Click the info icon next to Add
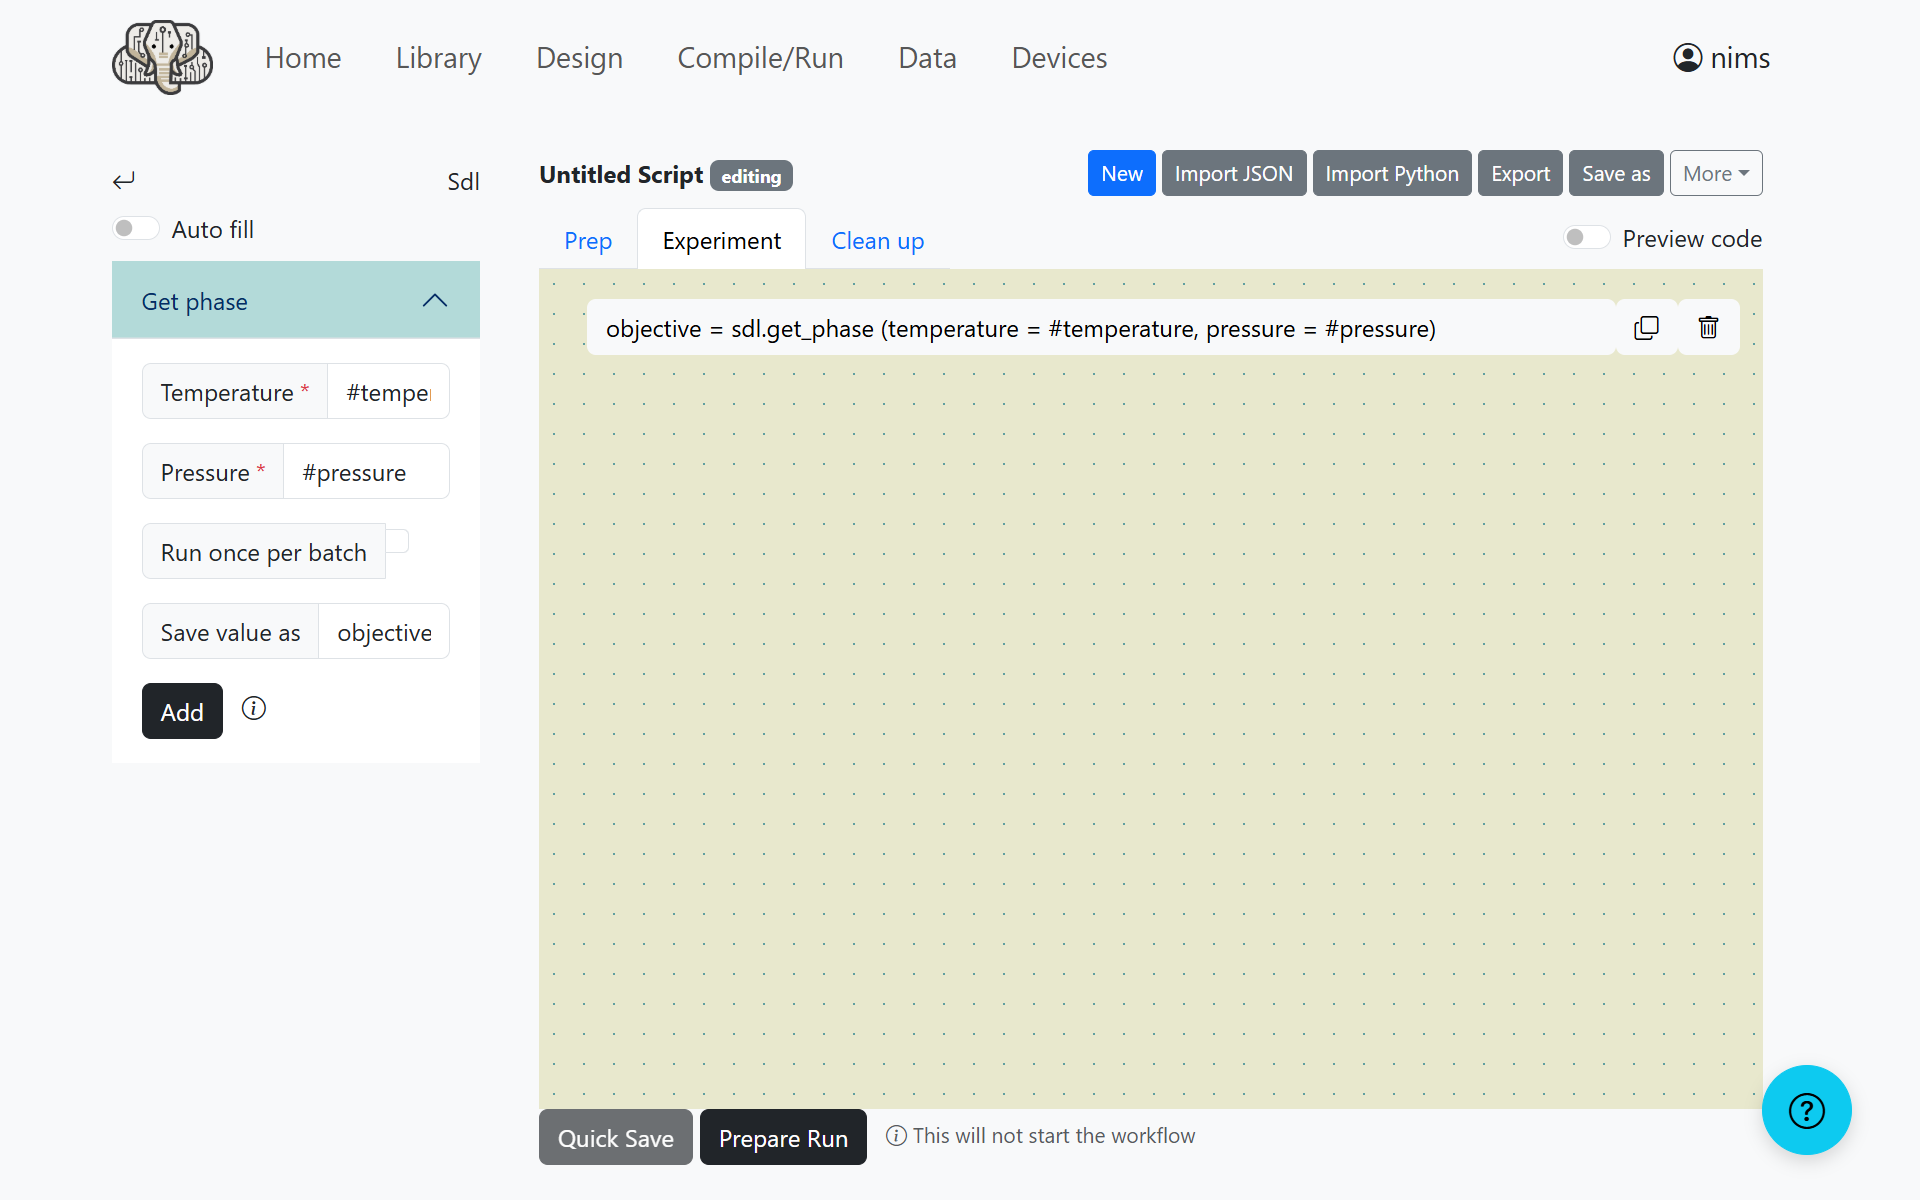This screenshot has width=1920, height=1200. pyautogui.click(x=254, y=709)
